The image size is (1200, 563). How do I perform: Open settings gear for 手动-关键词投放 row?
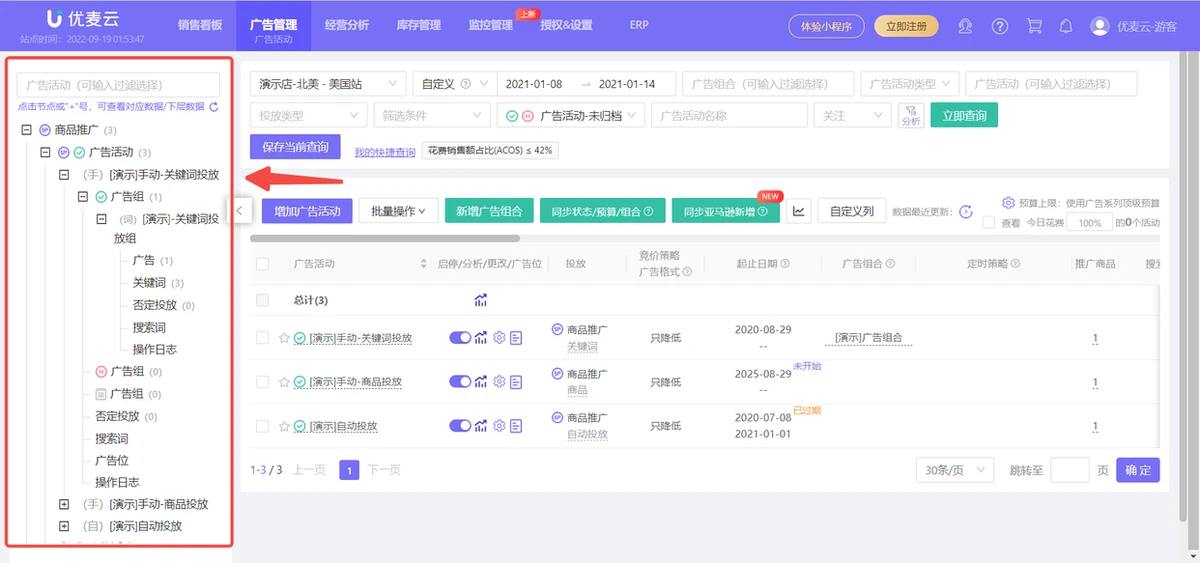coord(499,338)
